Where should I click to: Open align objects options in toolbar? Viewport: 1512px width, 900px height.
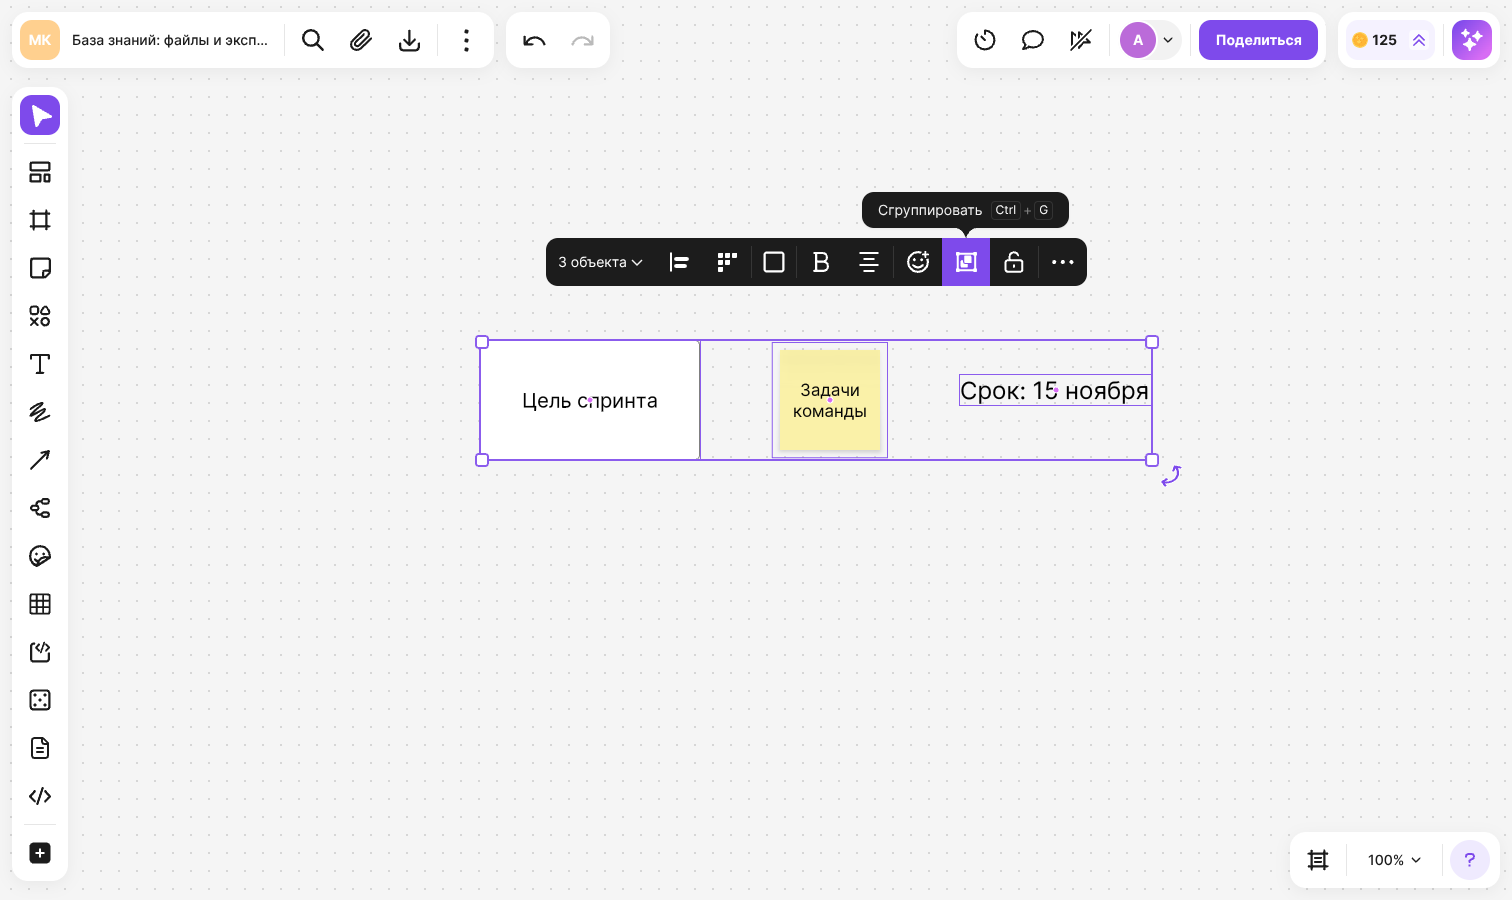(x=679, y=262)
